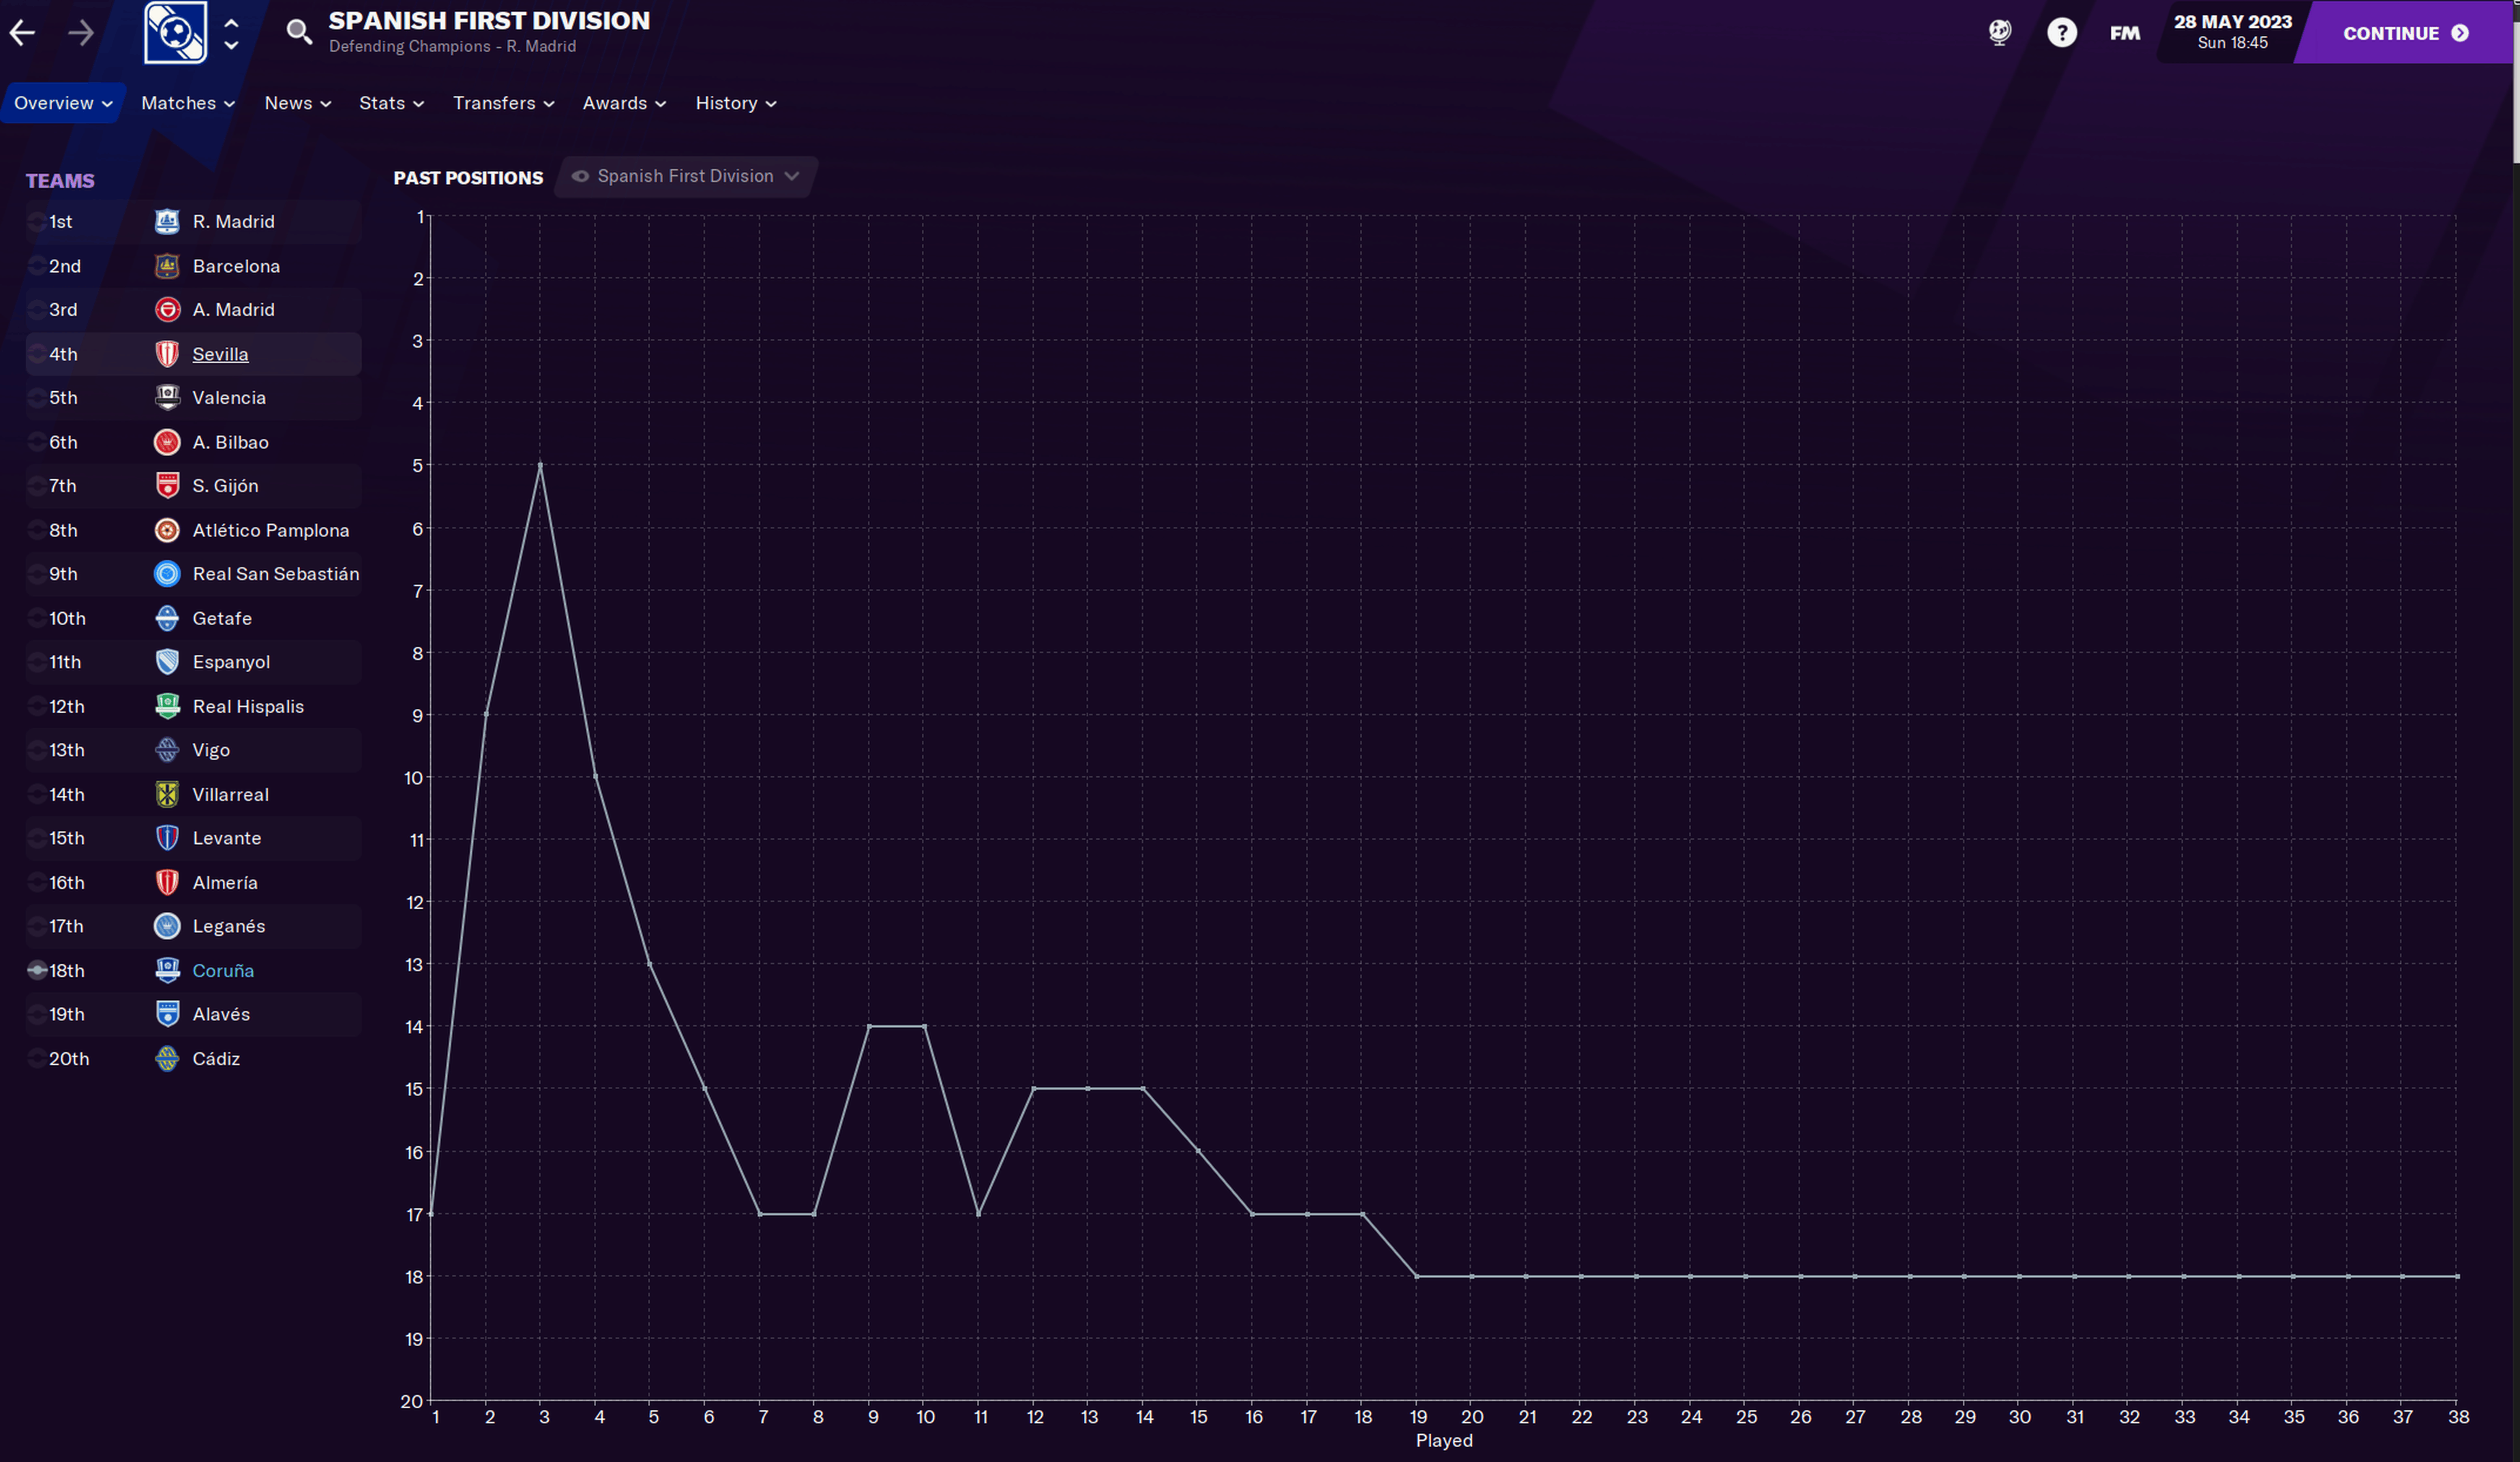Click the next competition down chevron
This screenshot has height=1462, width=2520.
(x=231, y=46)
